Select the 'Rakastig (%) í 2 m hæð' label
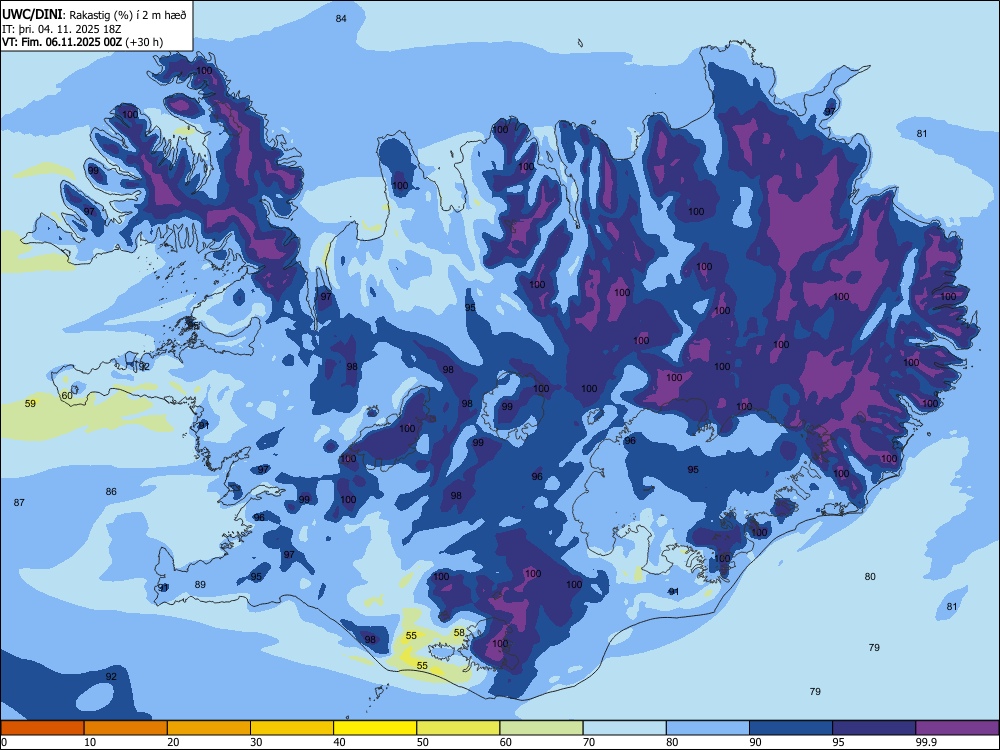This screenshot has height=750, width=1000. pyautogui.click(x=128, y=15)
